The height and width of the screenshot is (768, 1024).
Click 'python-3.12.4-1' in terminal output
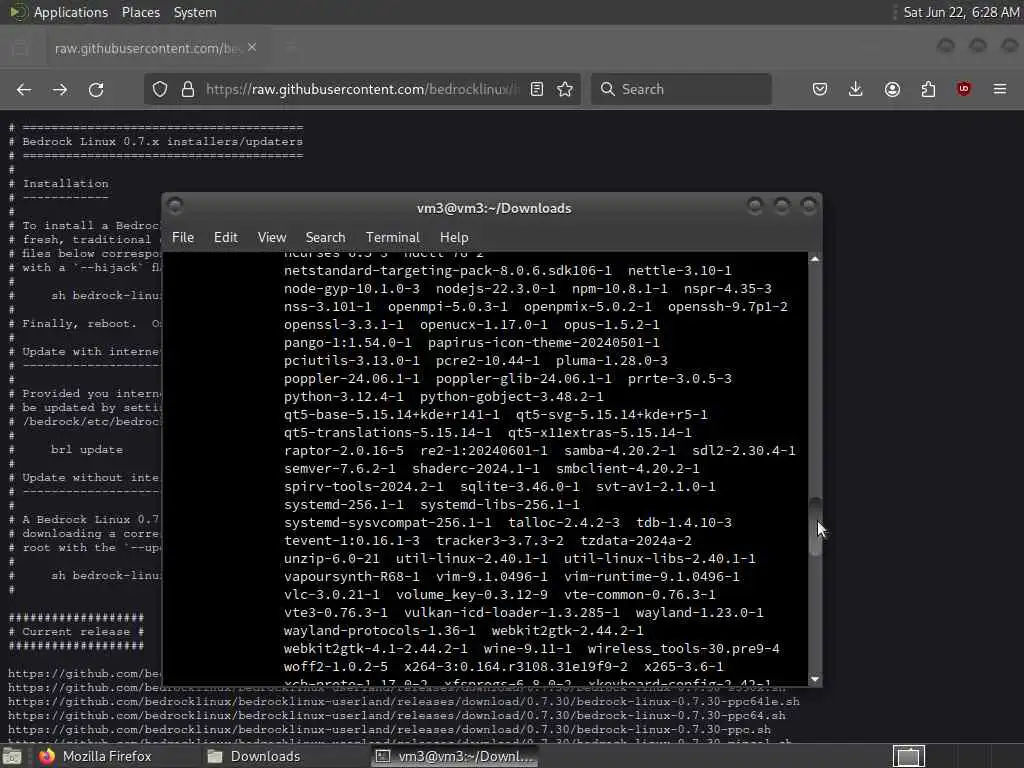[x=344, y=396]
